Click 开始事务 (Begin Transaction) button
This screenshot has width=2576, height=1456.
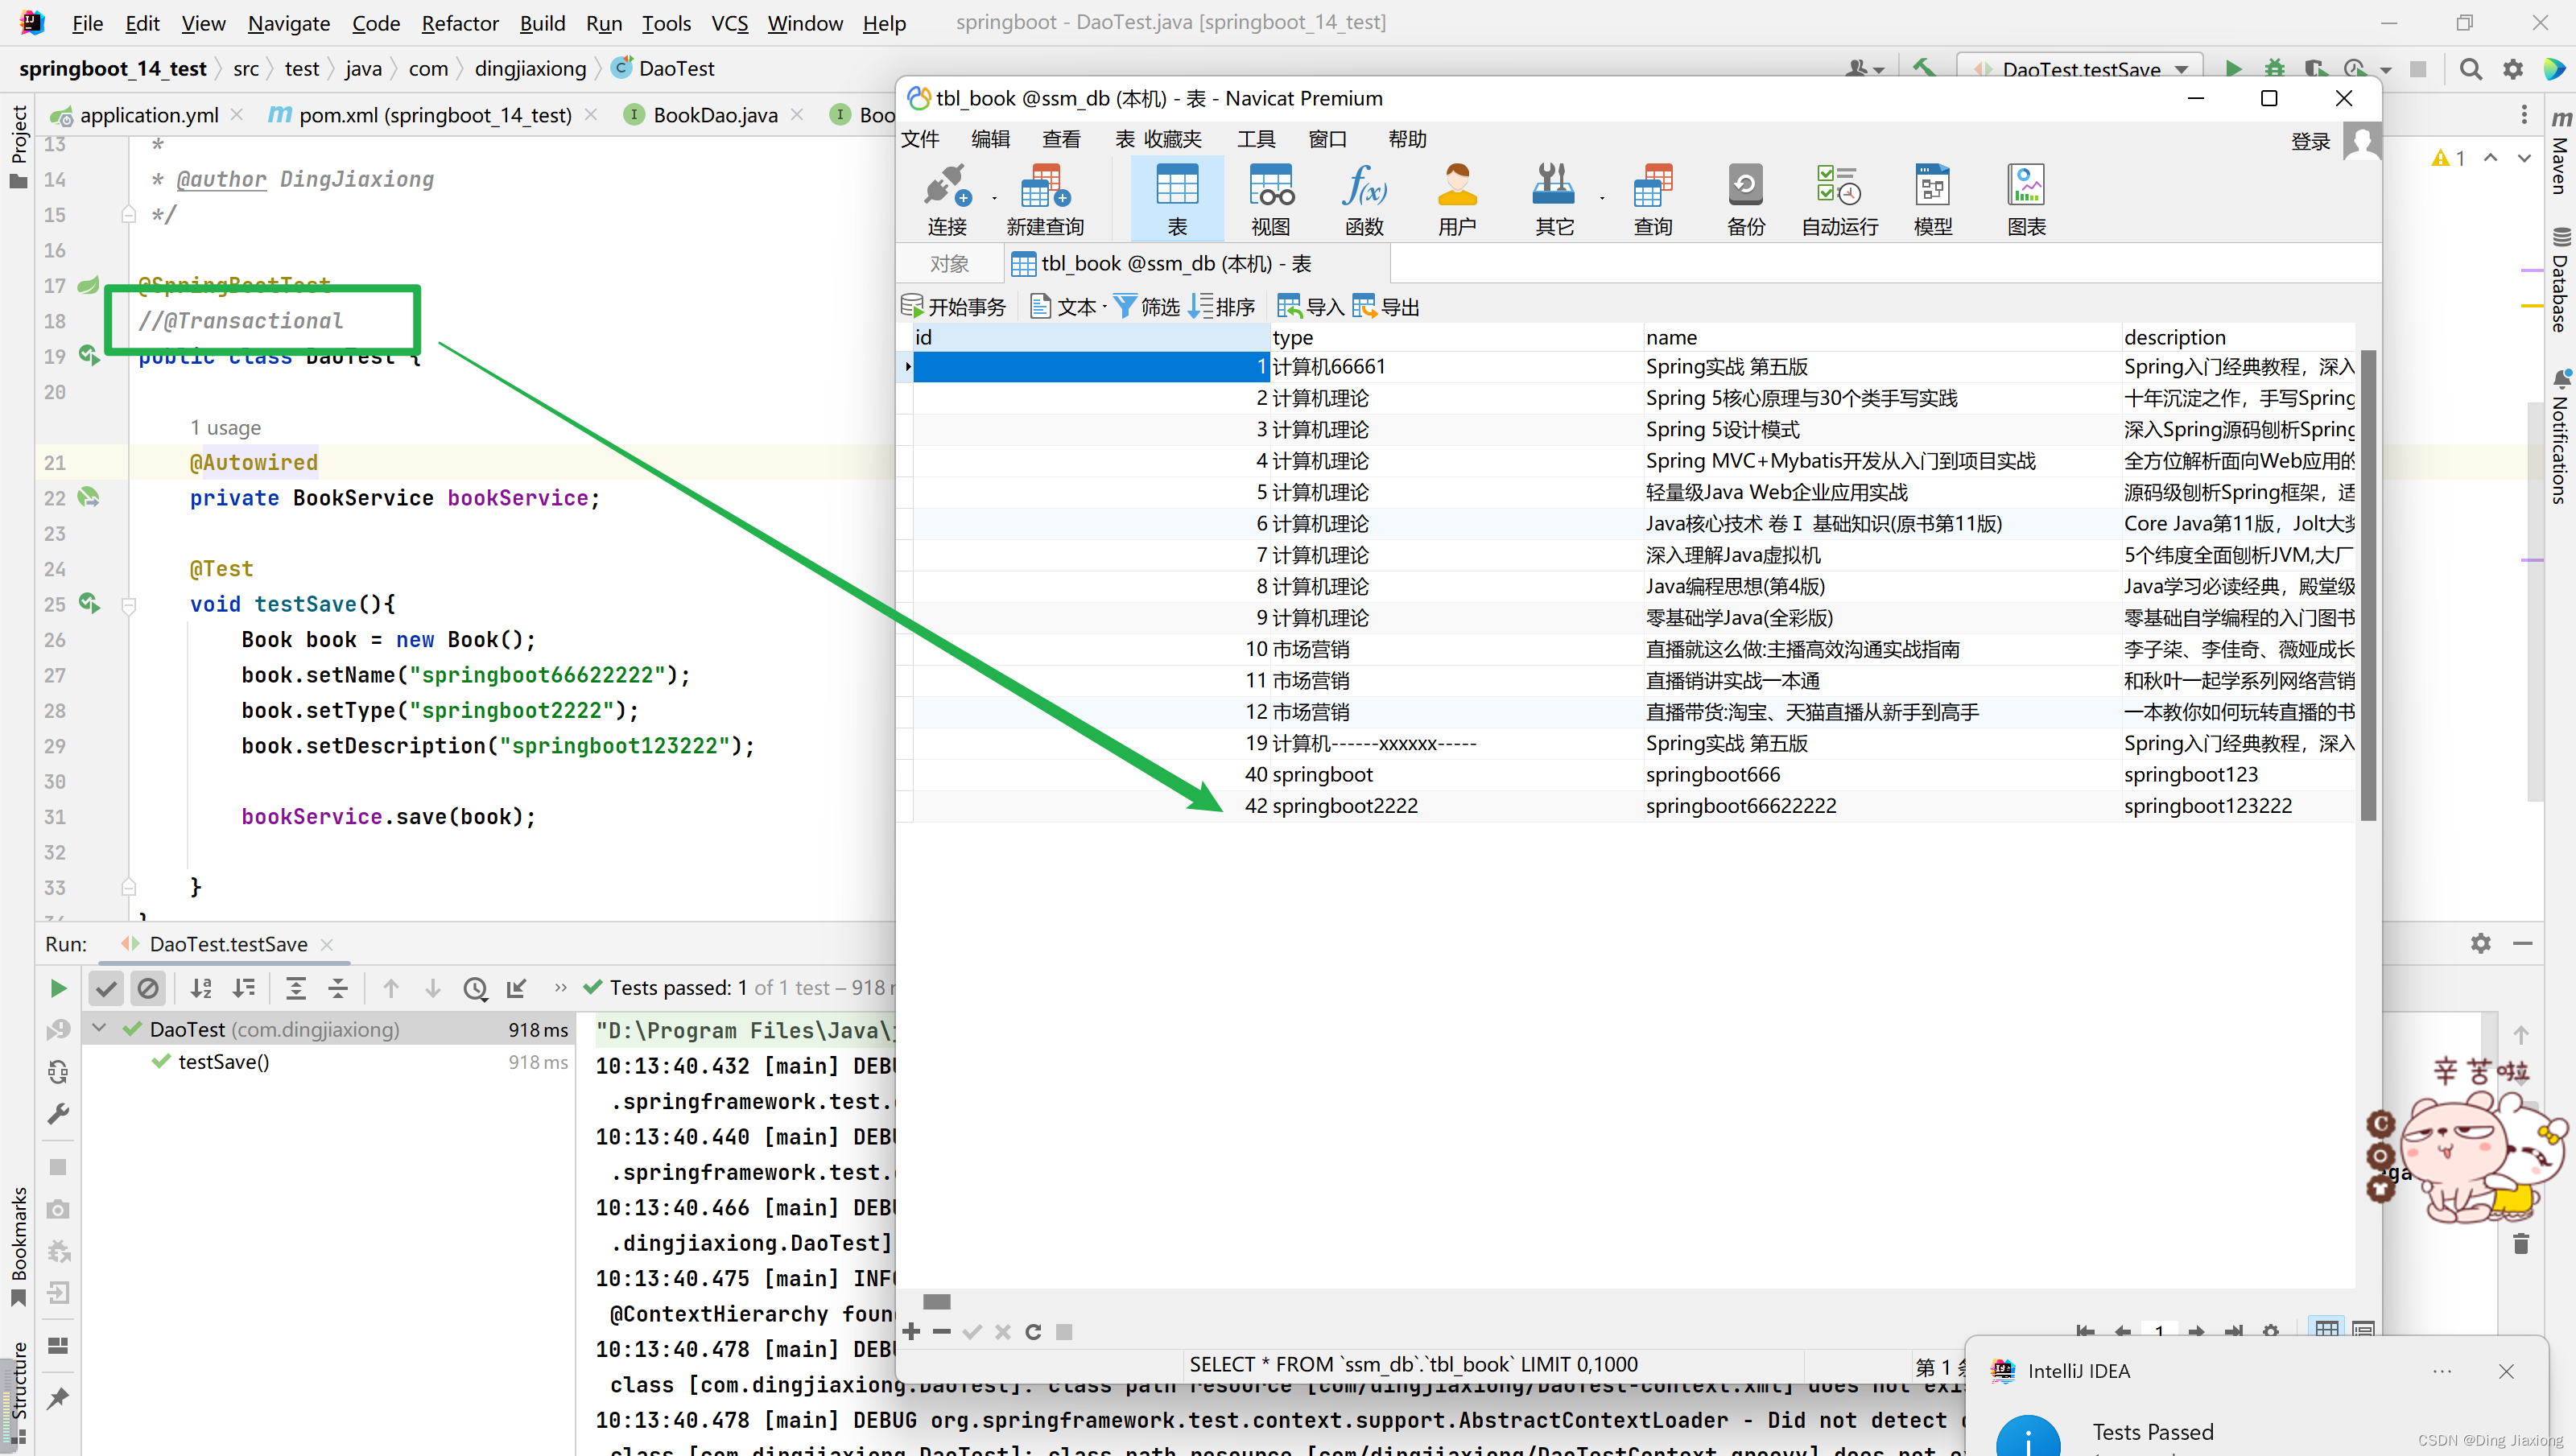tap(954, 307)
